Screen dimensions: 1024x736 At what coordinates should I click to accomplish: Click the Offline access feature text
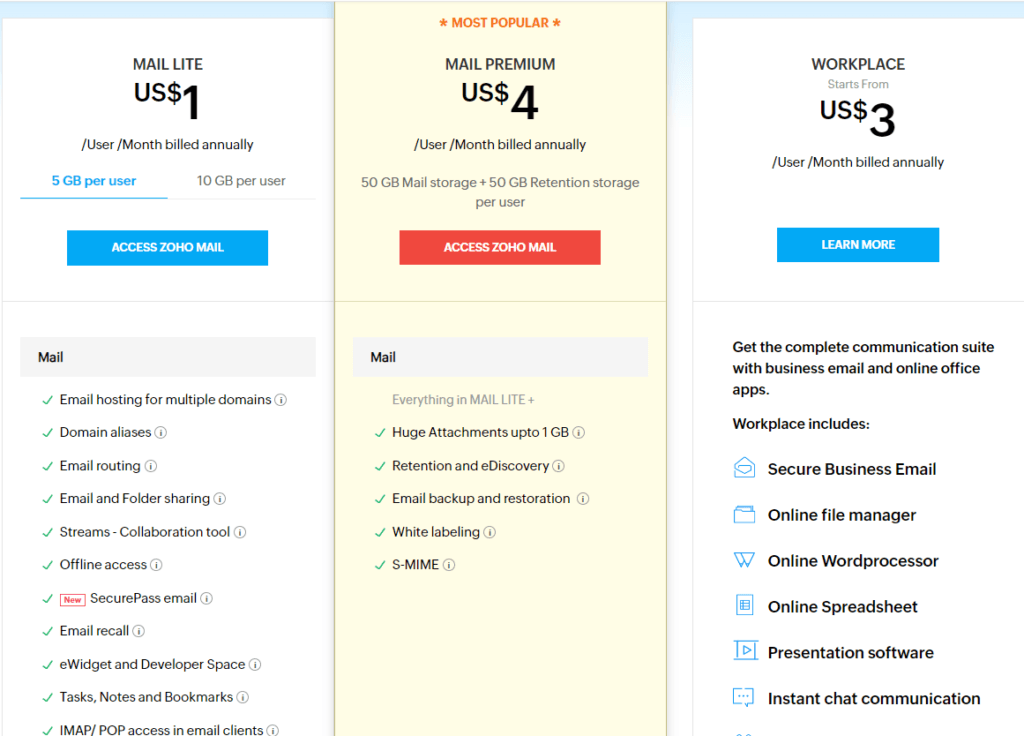tap(103, 565)
